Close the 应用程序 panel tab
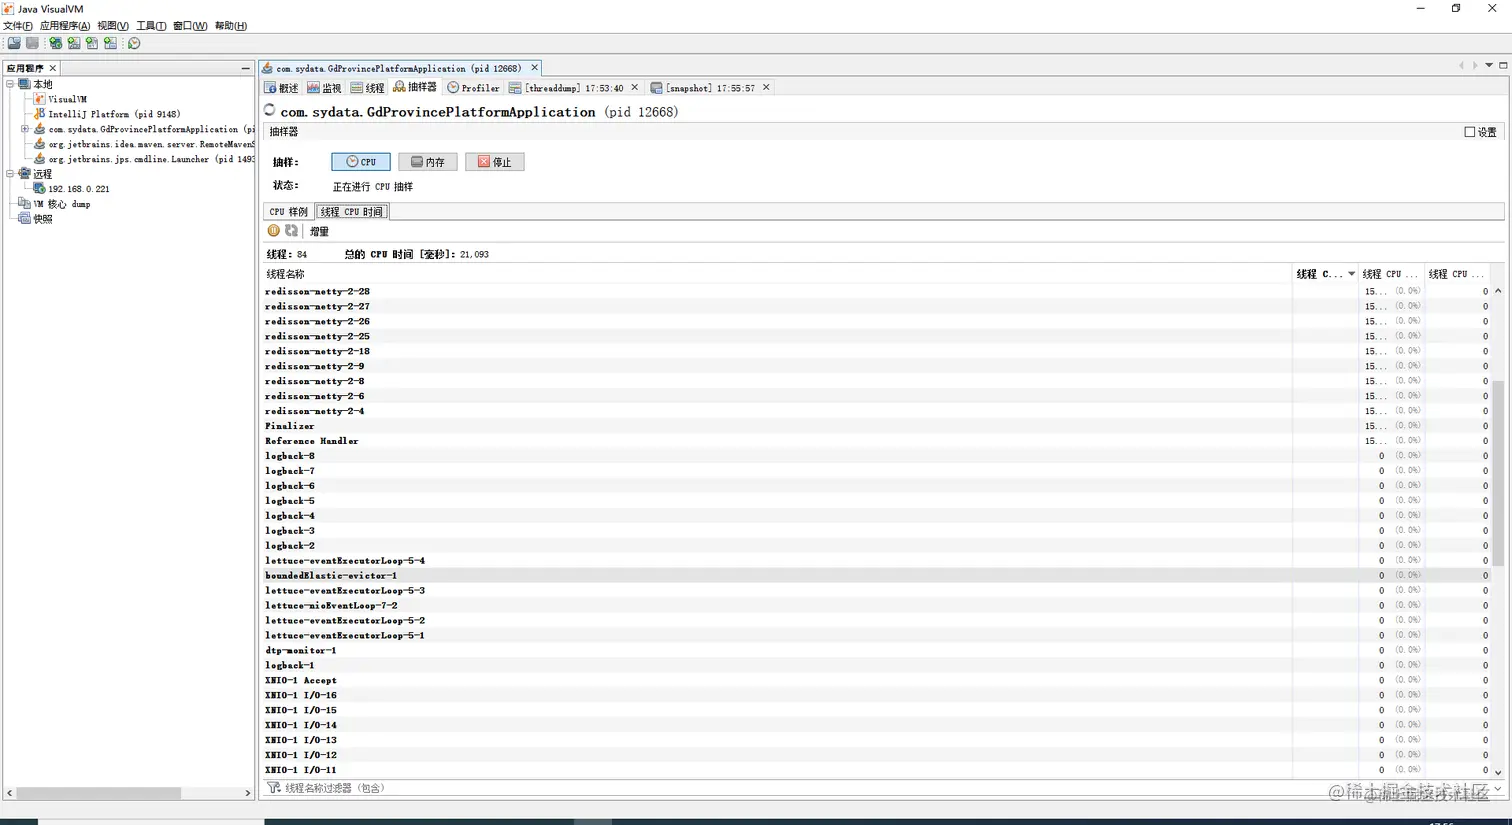 53,68
